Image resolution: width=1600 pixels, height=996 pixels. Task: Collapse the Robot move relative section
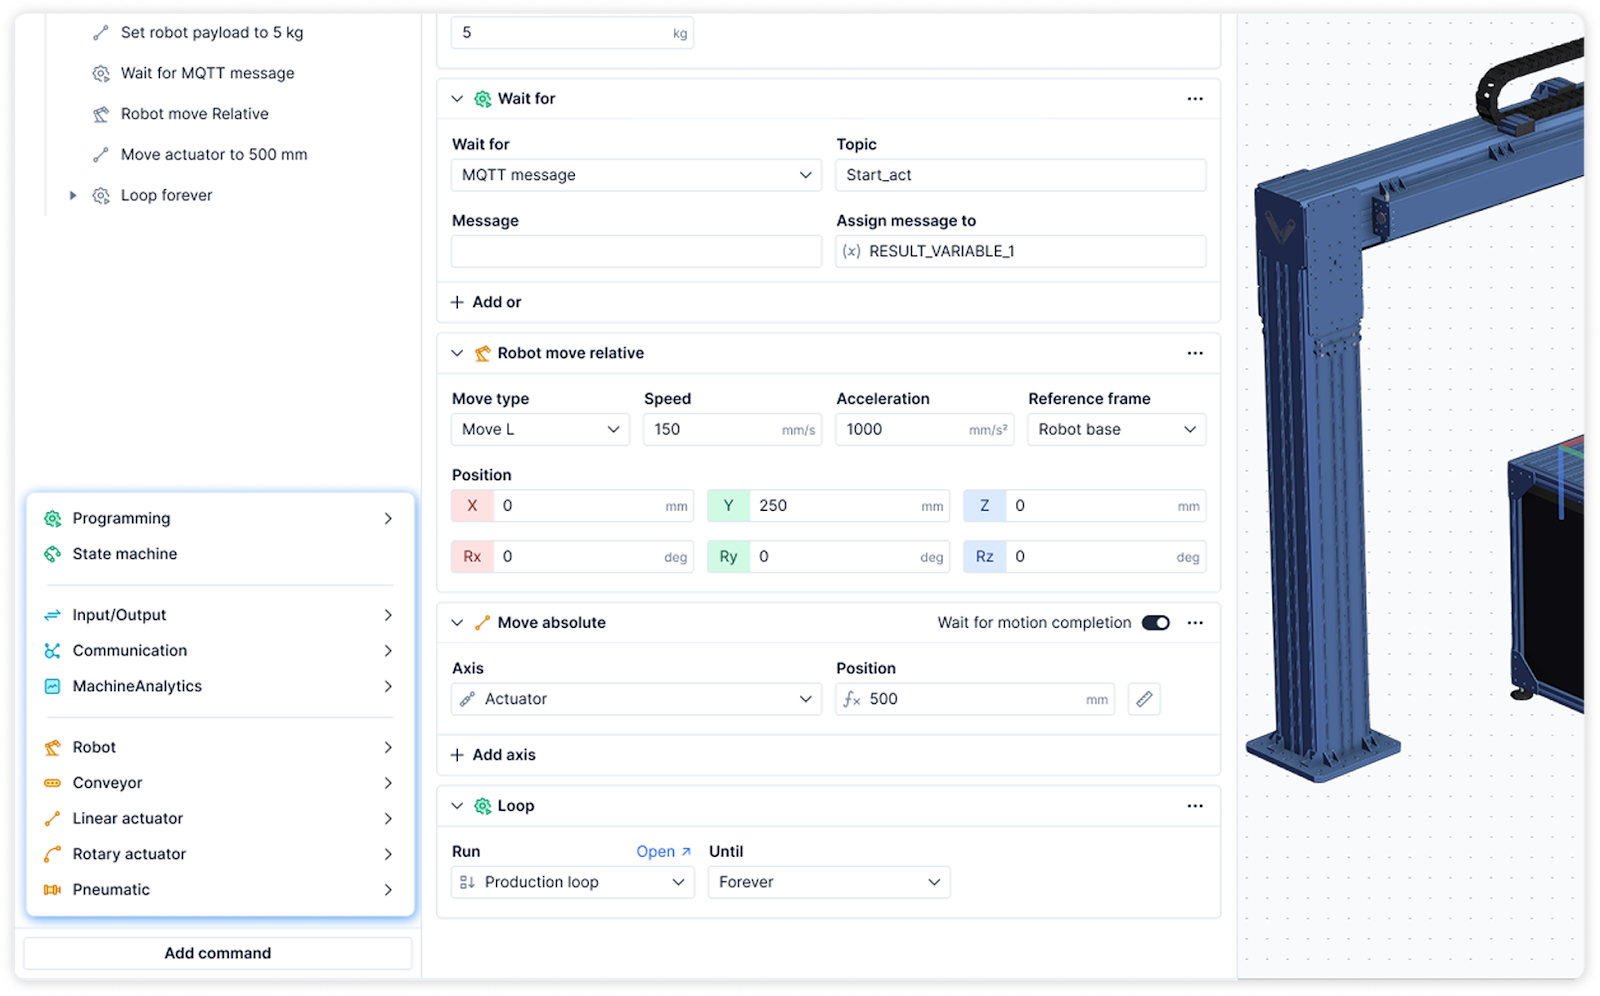pos(457,353)
